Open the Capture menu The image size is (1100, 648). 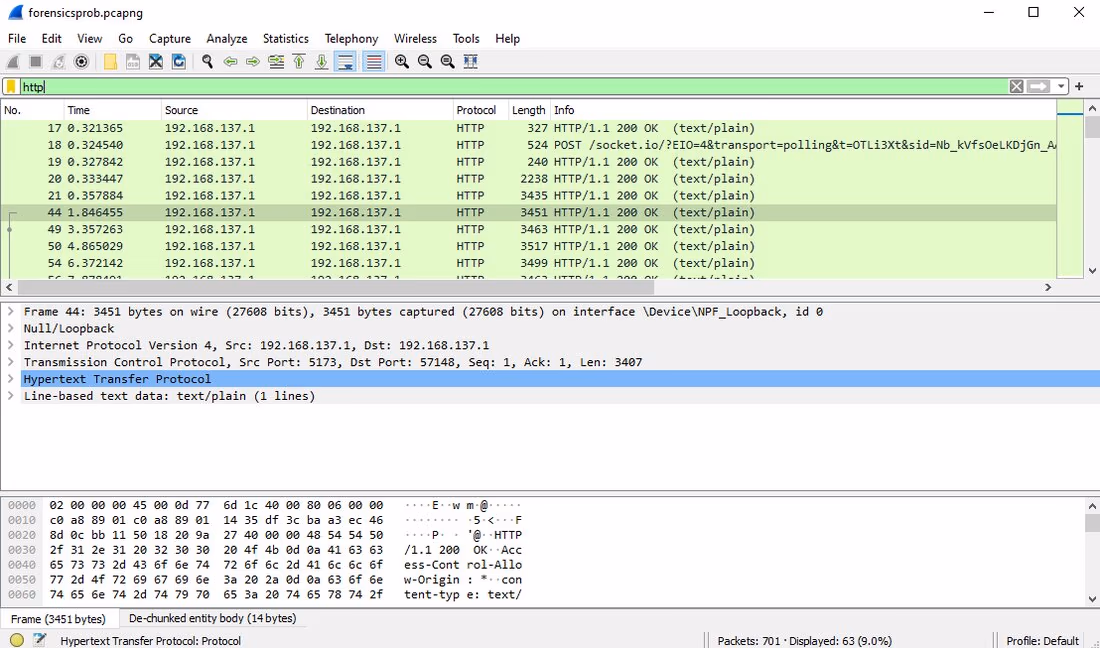[x=170, y=39]
